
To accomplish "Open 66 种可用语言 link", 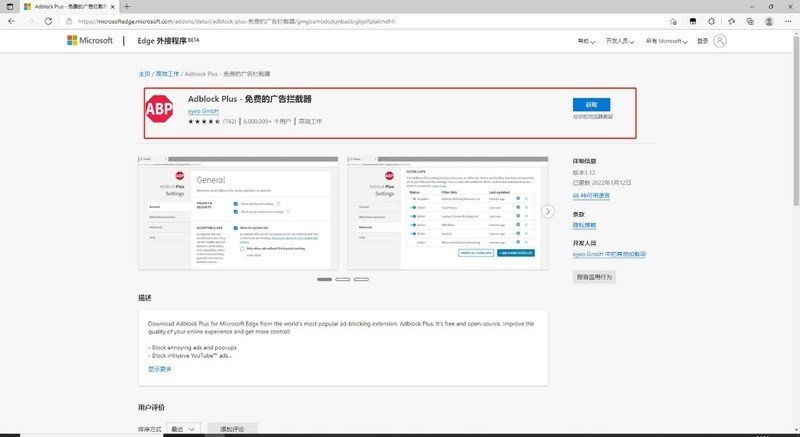I will (591, 196).
